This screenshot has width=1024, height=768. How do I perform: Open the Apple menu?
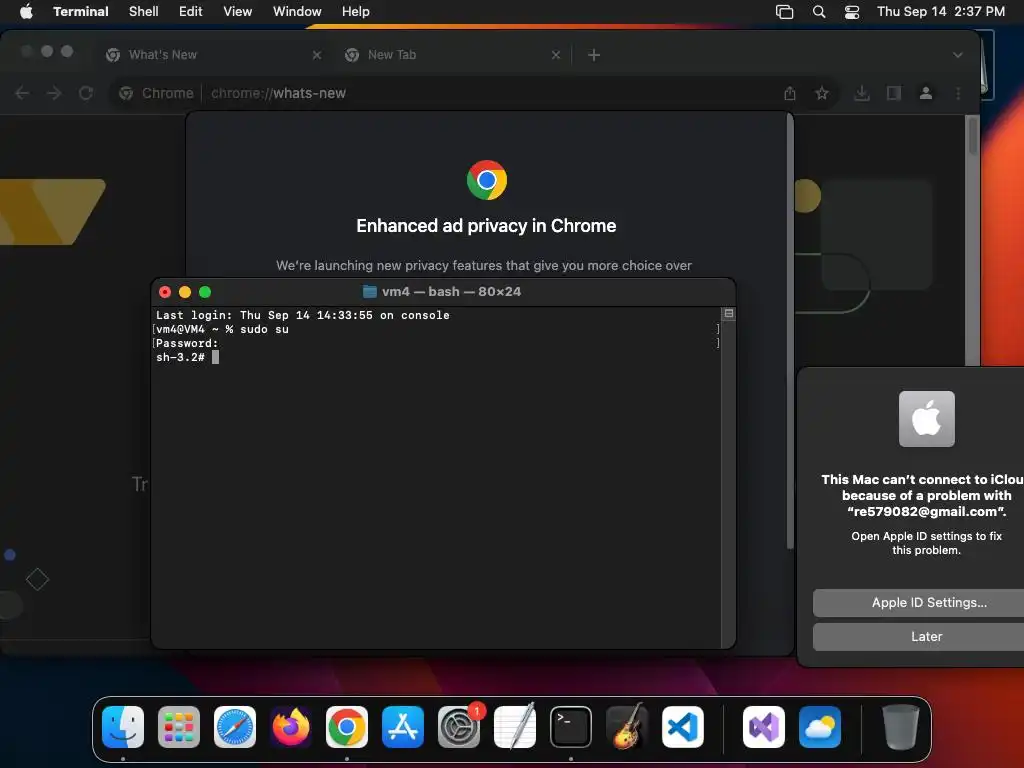(26, 11)
